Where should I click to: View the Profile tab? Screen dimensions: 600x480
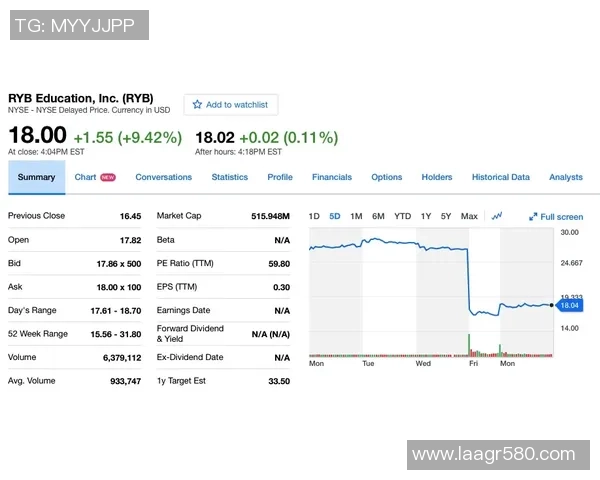click(280, 177)
